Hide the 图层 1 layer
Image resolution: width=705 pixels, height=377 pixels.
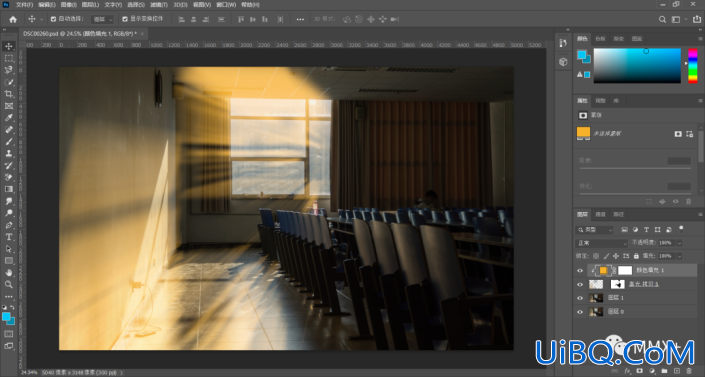pyautogui.click(x=580, y=298)
